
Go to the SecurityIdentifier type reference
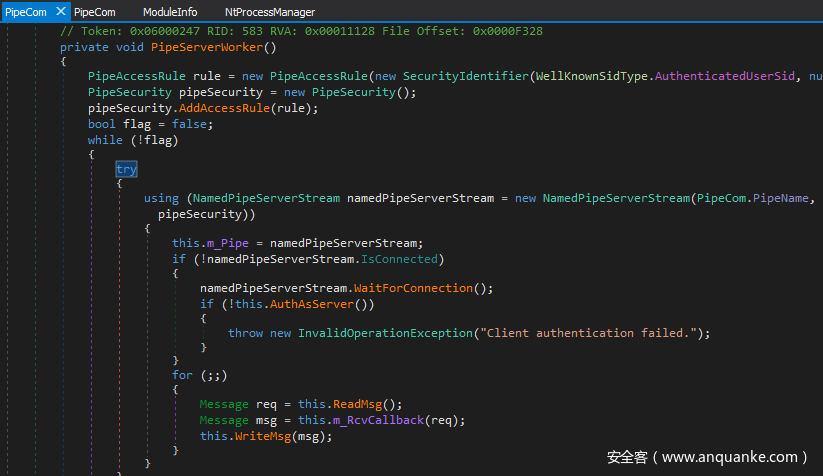465,76
